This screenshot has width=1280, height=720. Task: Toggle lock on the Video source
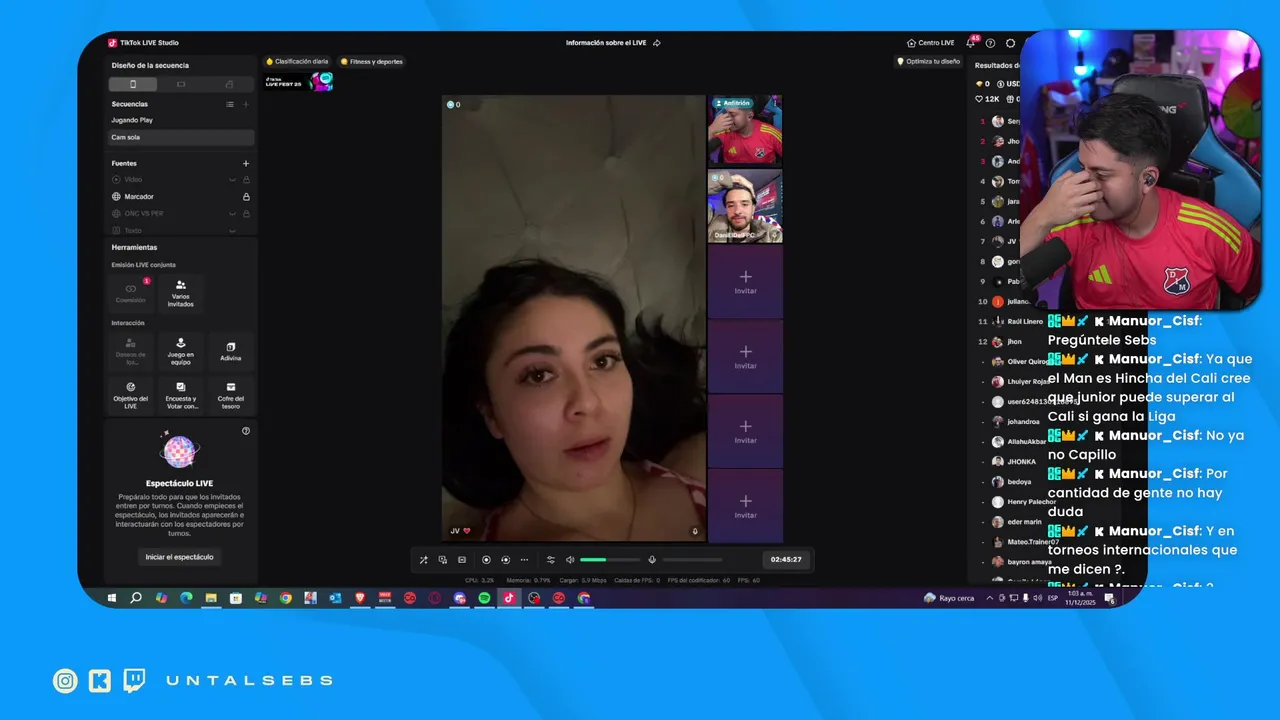click(246, 180)
